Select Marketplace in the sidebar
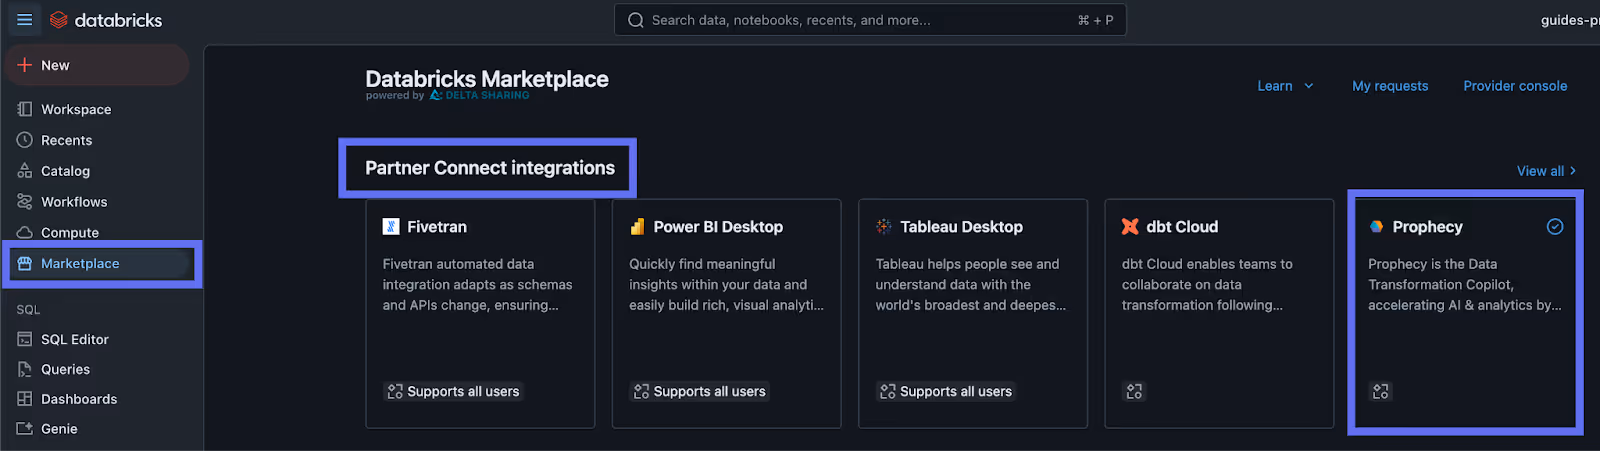This screenshot has width=1600, height=451. click(100, 264)
